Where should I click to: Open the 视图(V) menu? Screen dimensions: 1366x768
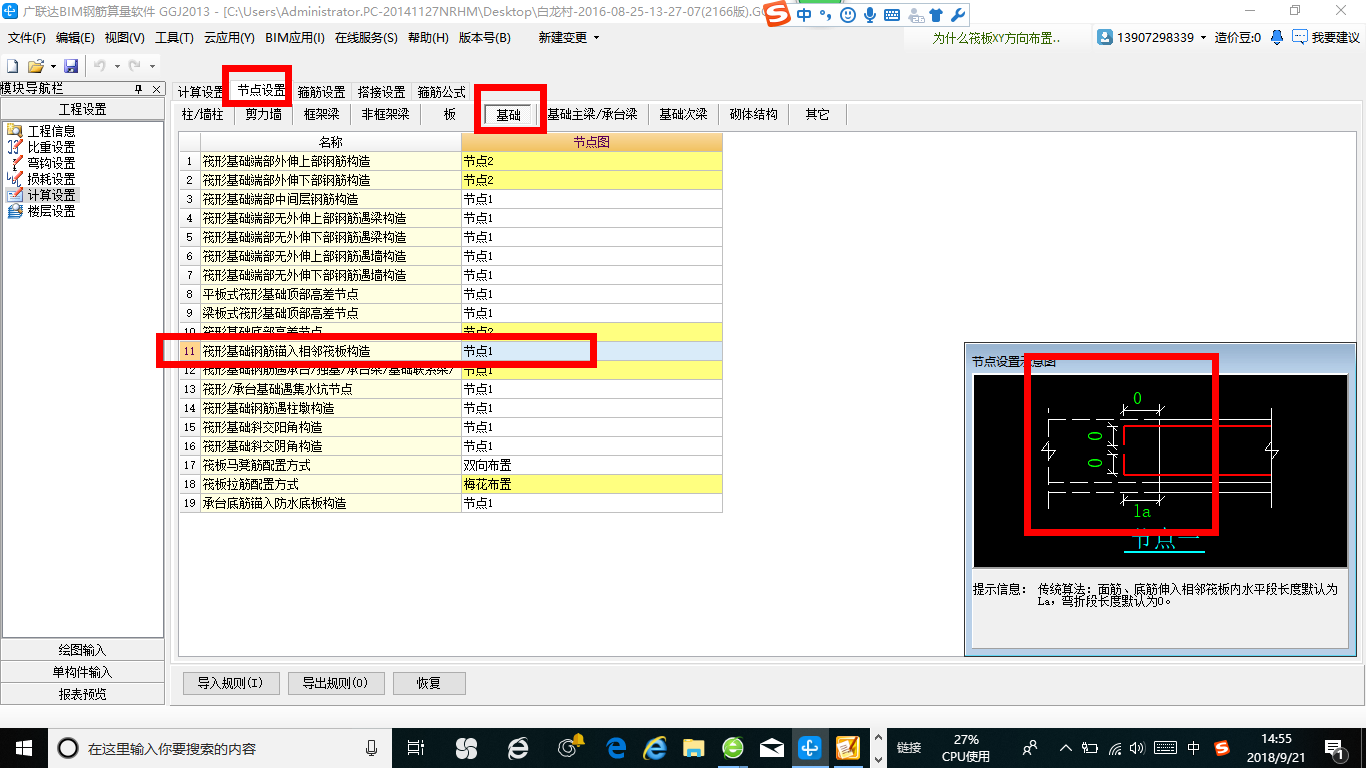coord(124,38)
